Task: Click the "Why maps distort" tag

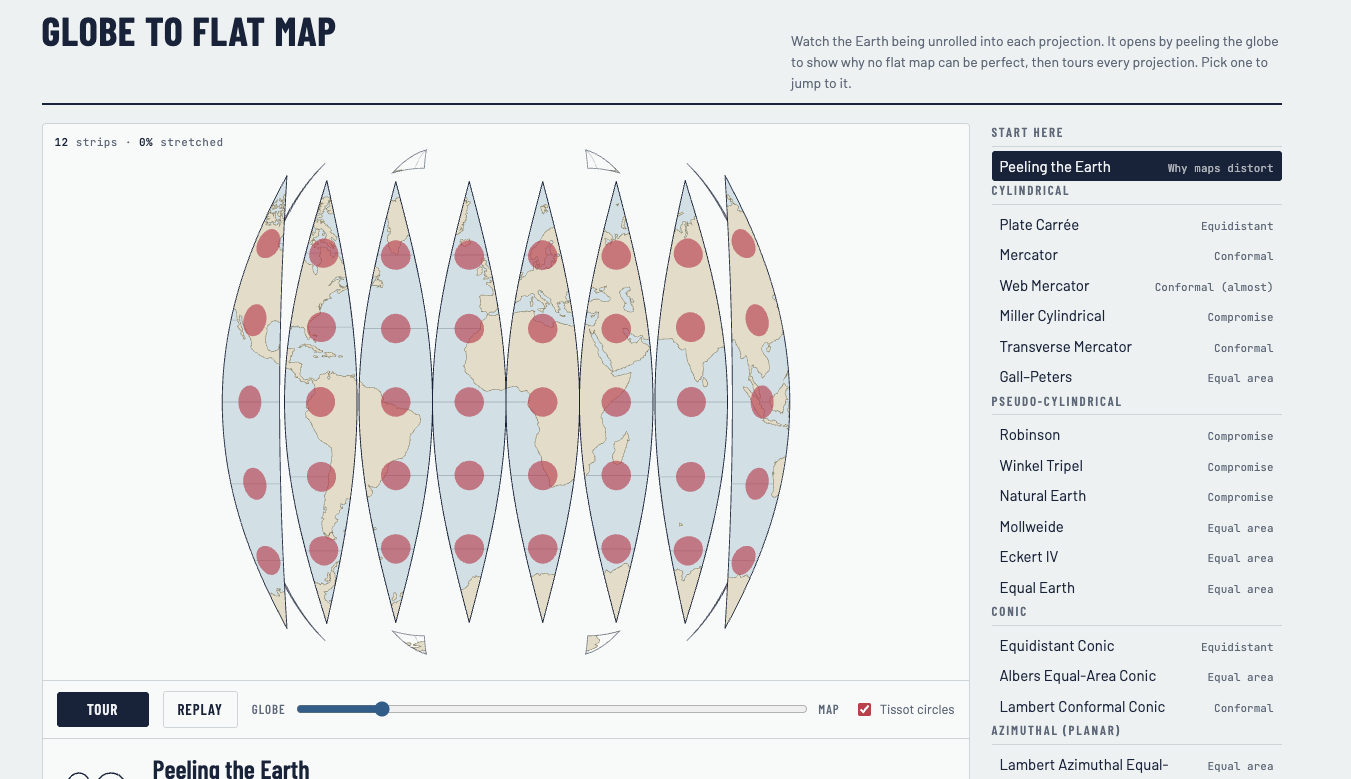Action: pyautogui.click(x=1220, y=168)
